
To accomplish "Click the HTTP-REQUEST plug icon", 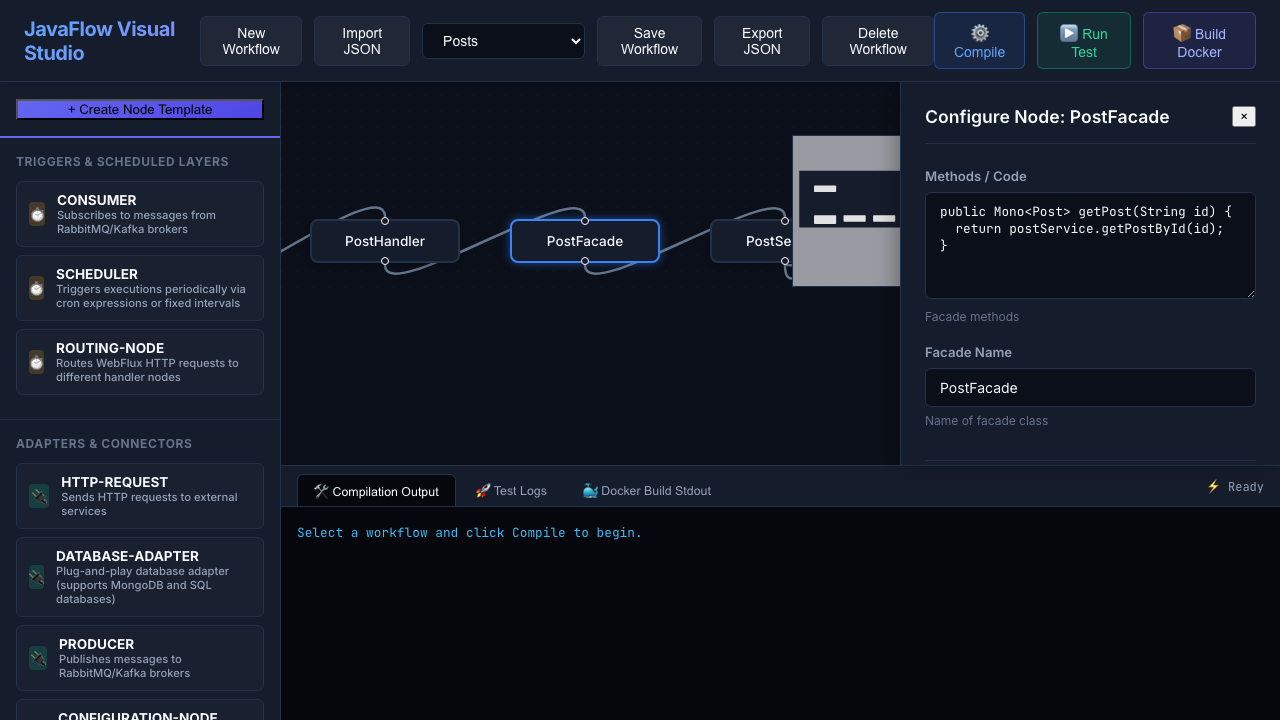I will [39, 496].
